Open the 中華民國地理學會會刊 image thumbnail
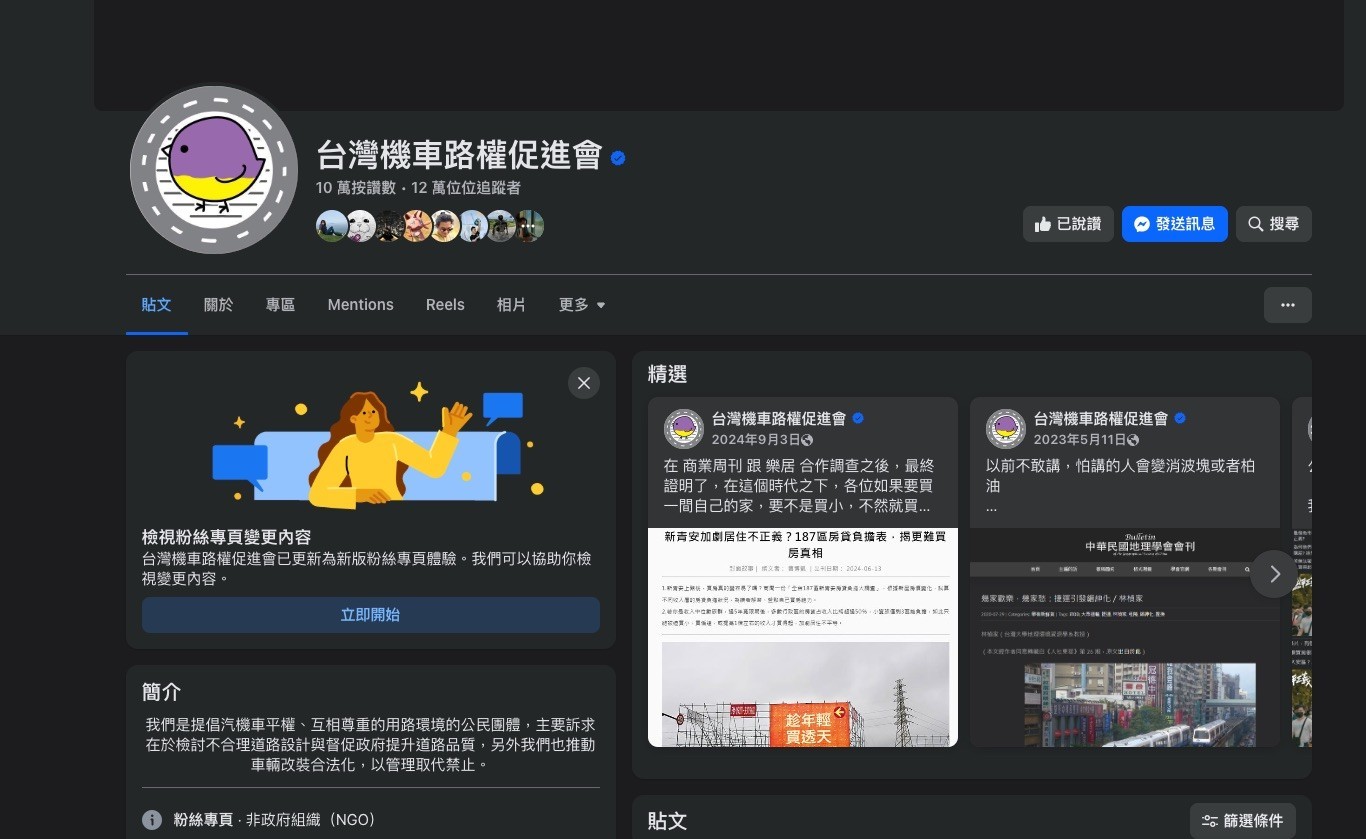 click(x=1125, y=637)
